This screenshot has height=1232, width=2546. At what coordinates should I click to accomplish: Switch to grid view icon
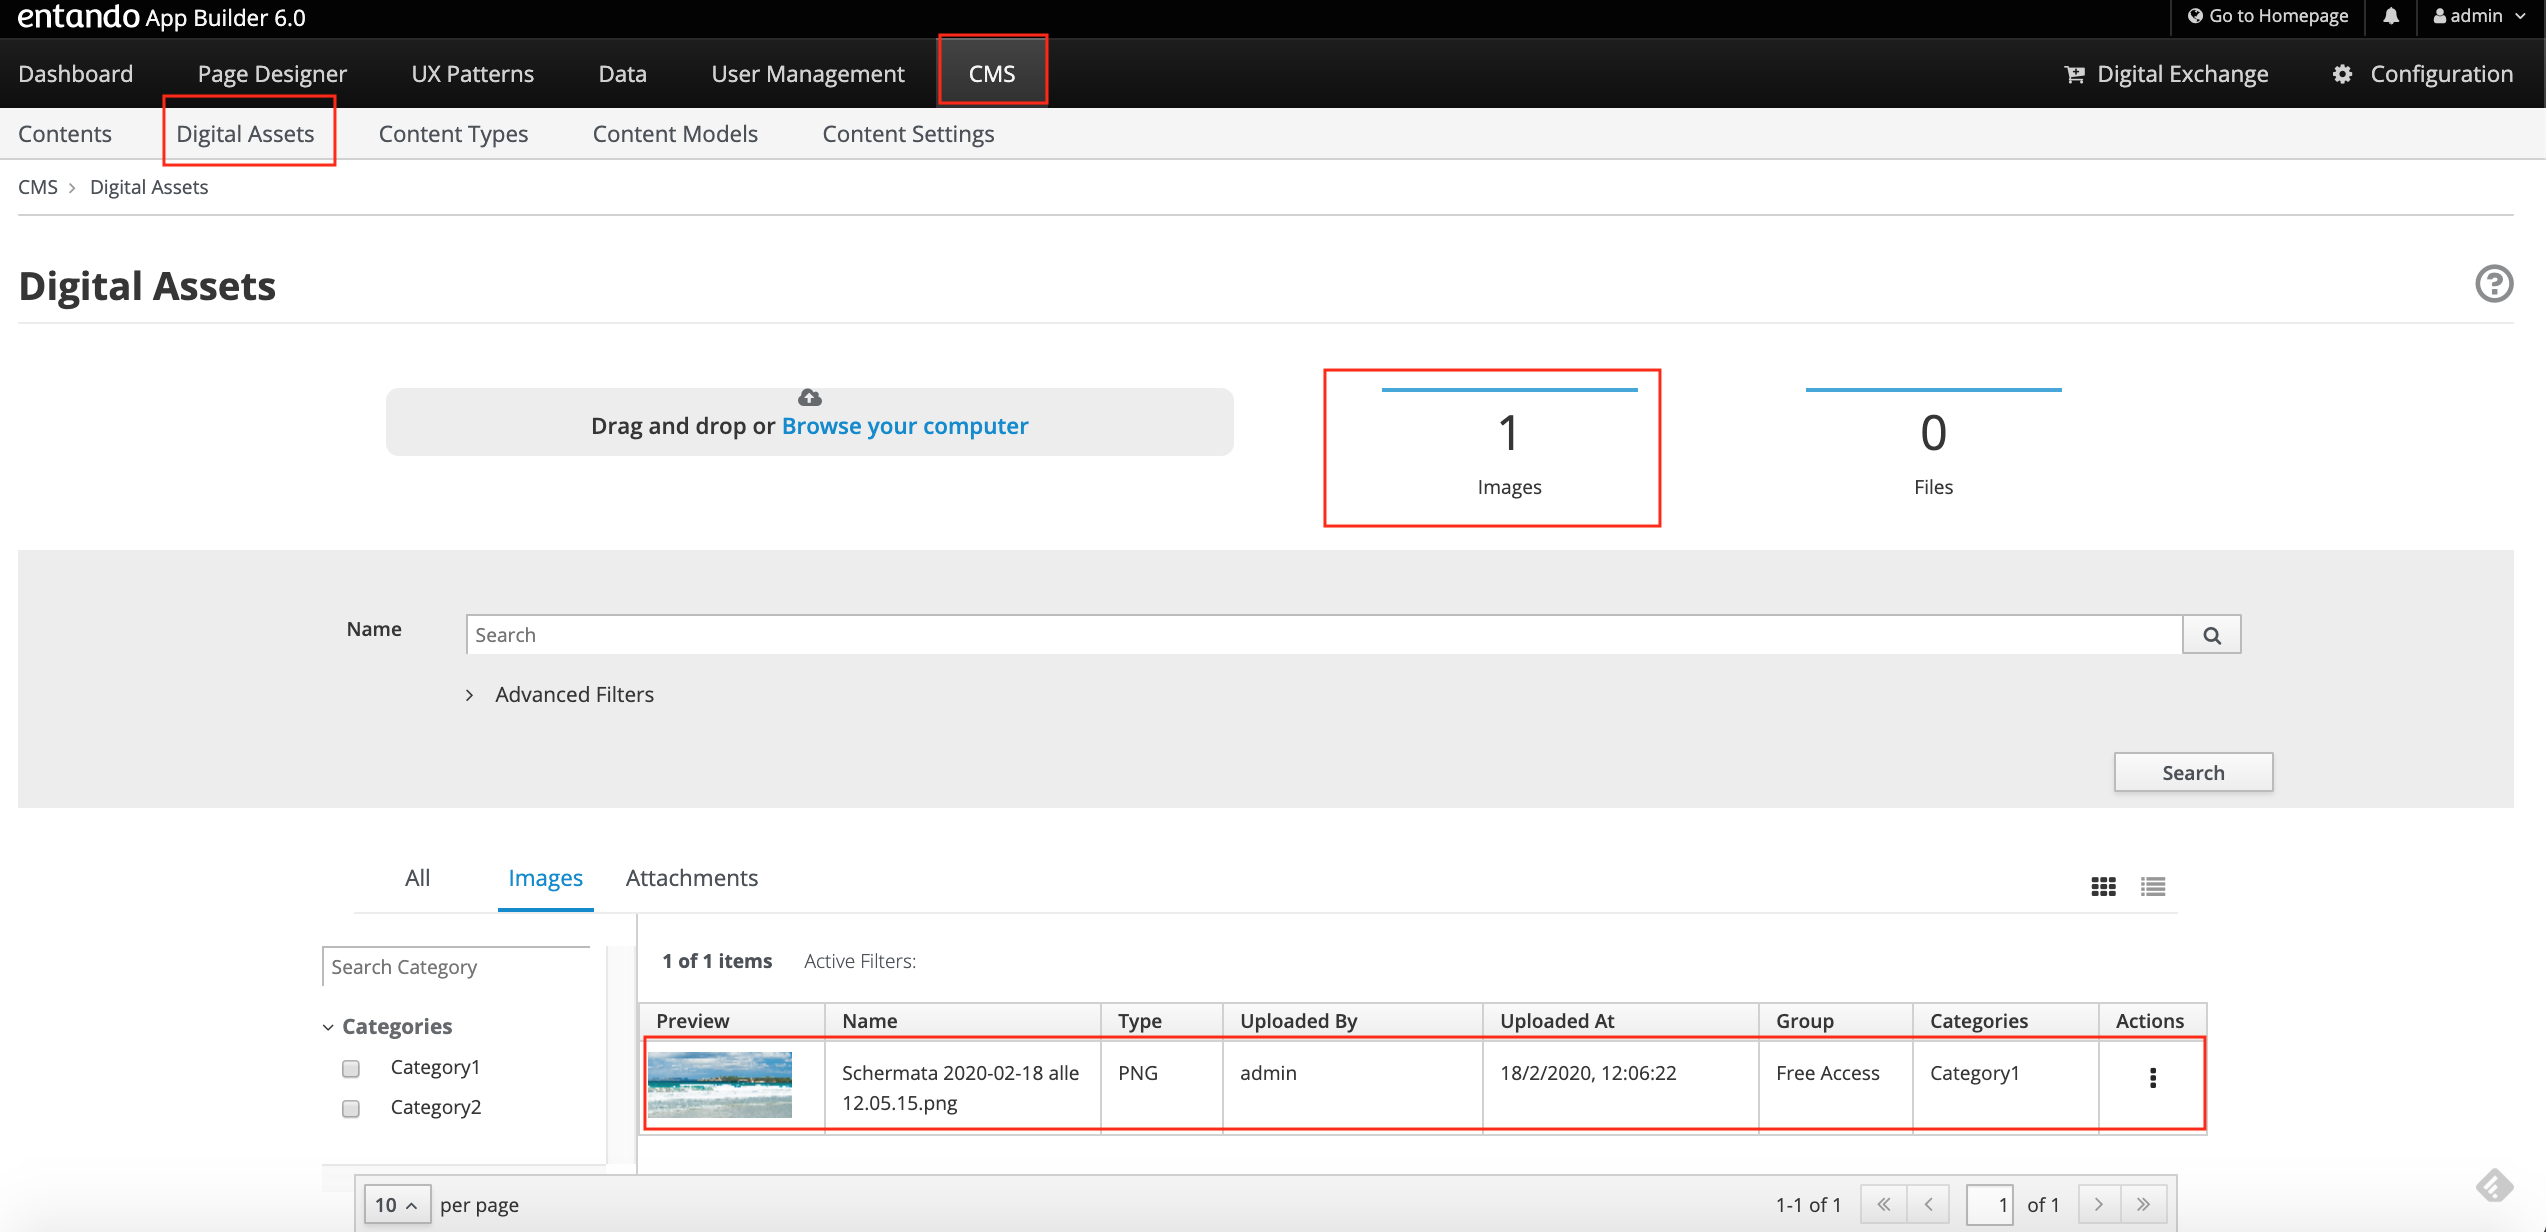coord(2103,886)
